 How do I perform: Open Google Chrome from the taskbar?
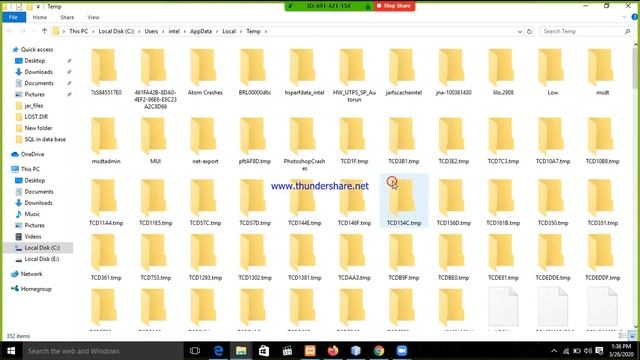tap(379, 351)
